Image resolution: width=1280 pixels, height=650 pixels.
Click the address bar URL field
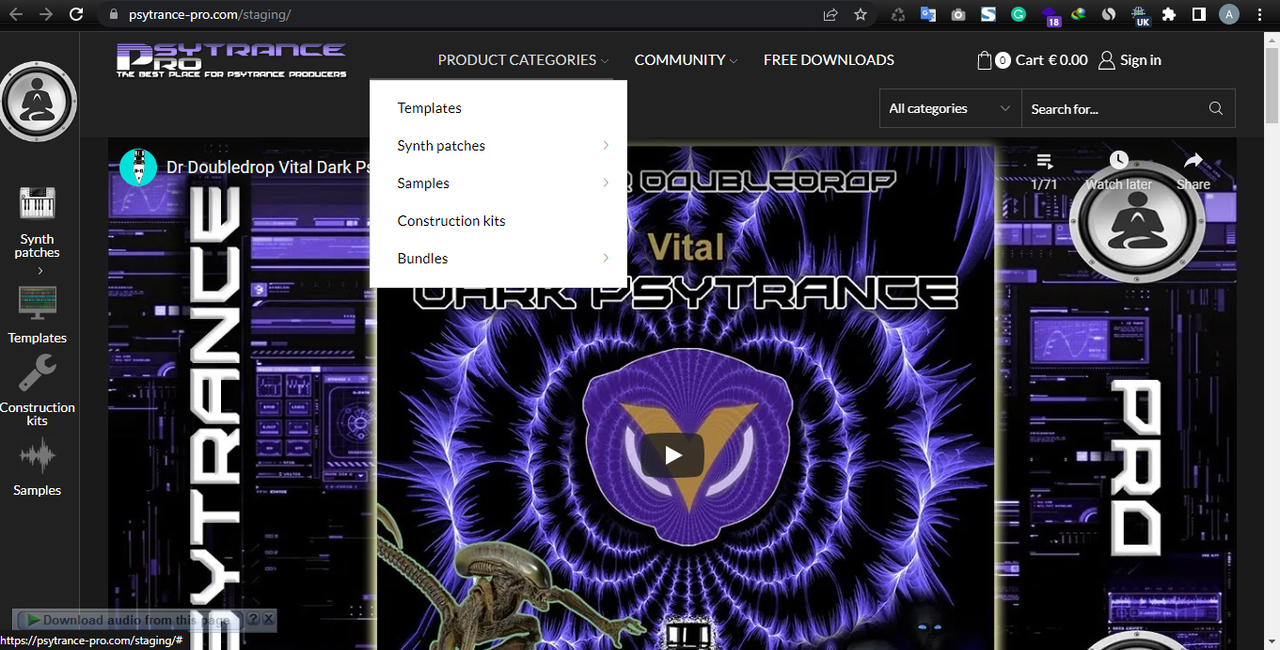(460, 15)
